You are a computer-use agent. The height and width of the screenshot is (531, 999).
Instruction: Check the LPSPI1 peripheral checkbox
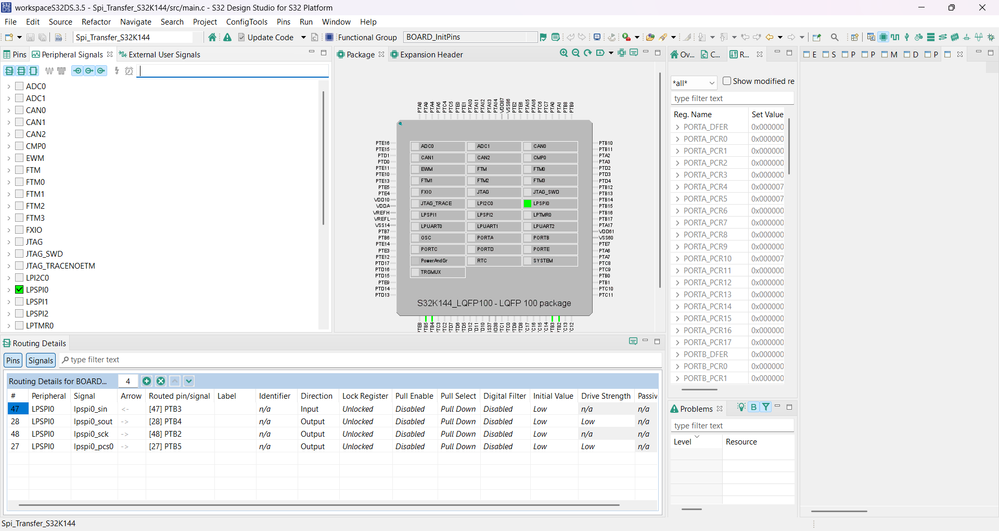(x=19, y=302)
